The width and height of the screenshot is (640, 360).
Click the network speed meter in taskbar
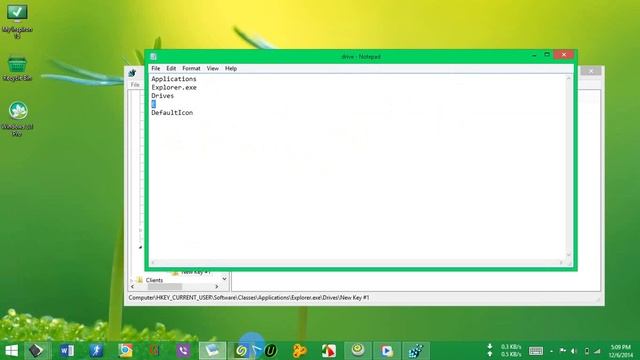coord(504,351)
